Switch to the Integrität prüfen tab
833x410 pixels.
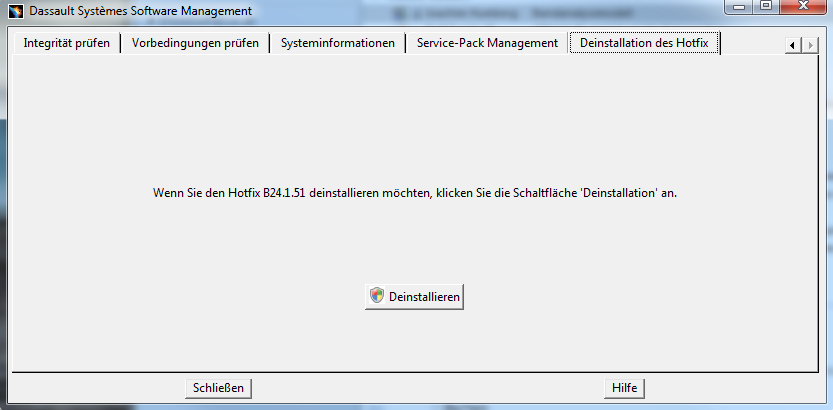click(x=66, y=43)
